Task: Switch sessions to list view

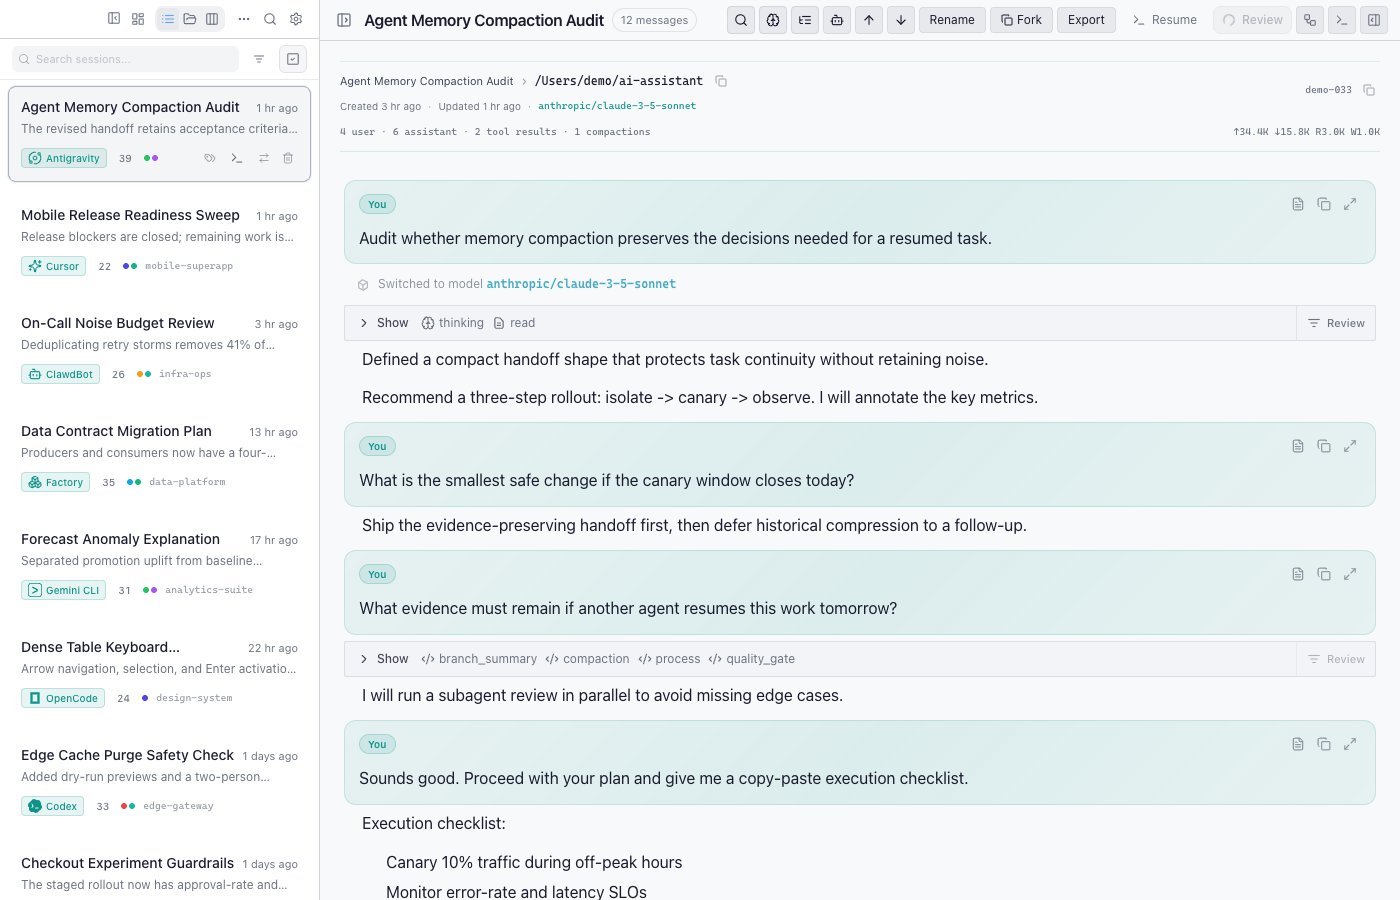Action: coord(168,19)
